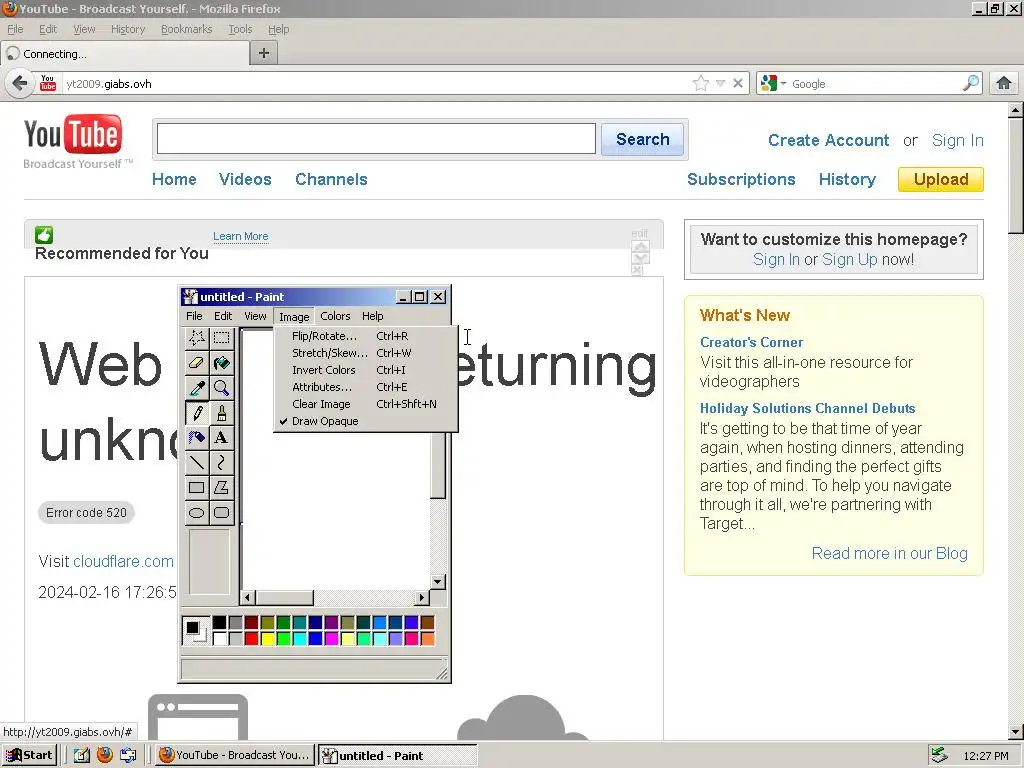Viewport: 1024px width, 768px height.
Task: Open the Paint View menu
Action: (x=255, y=316)
